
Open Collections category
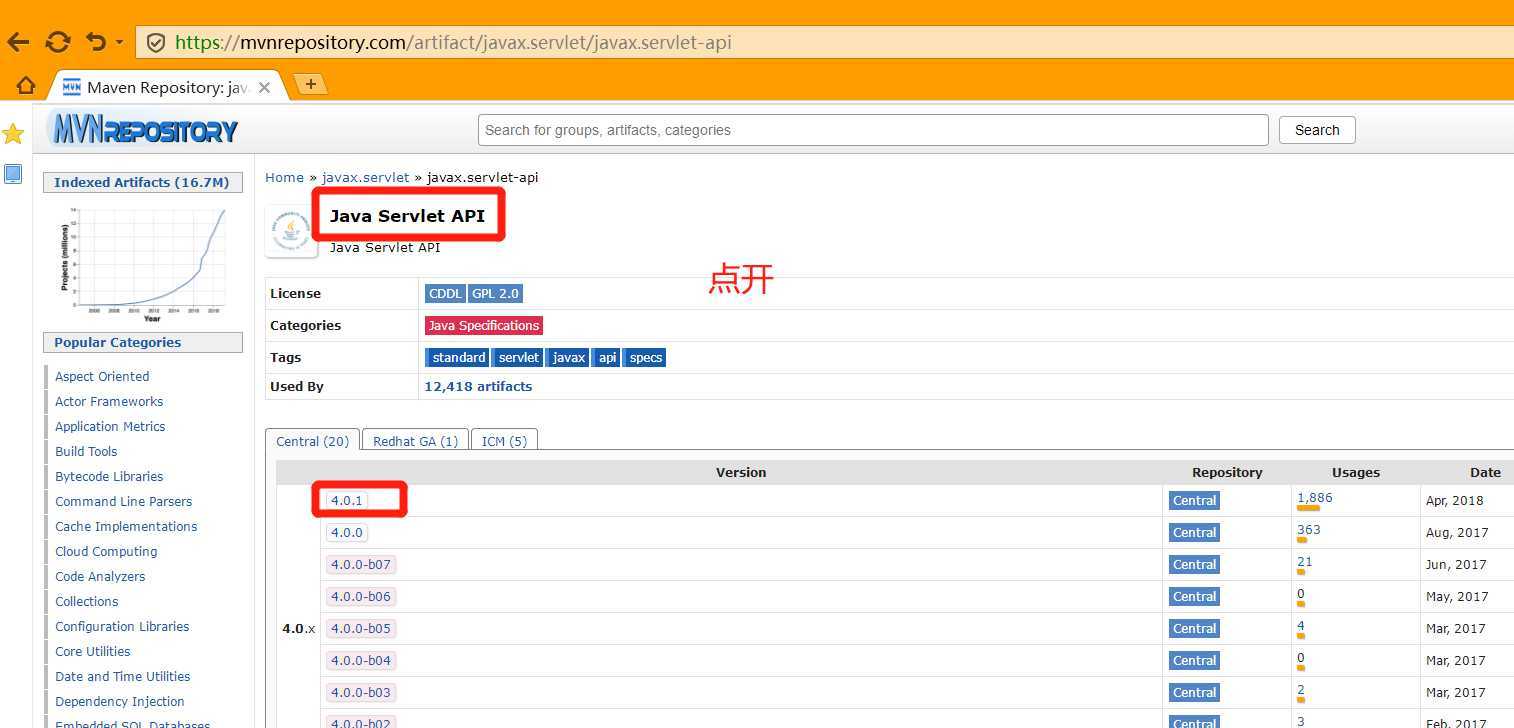tap(87, 602)
